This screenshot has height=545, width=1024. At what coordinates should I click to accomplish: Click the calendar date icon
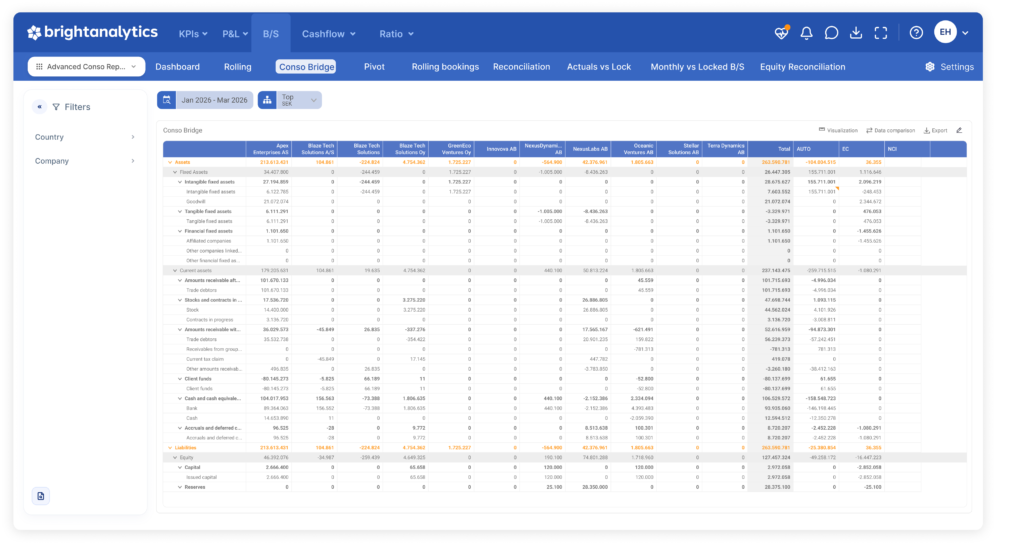(x=167, y=100)
